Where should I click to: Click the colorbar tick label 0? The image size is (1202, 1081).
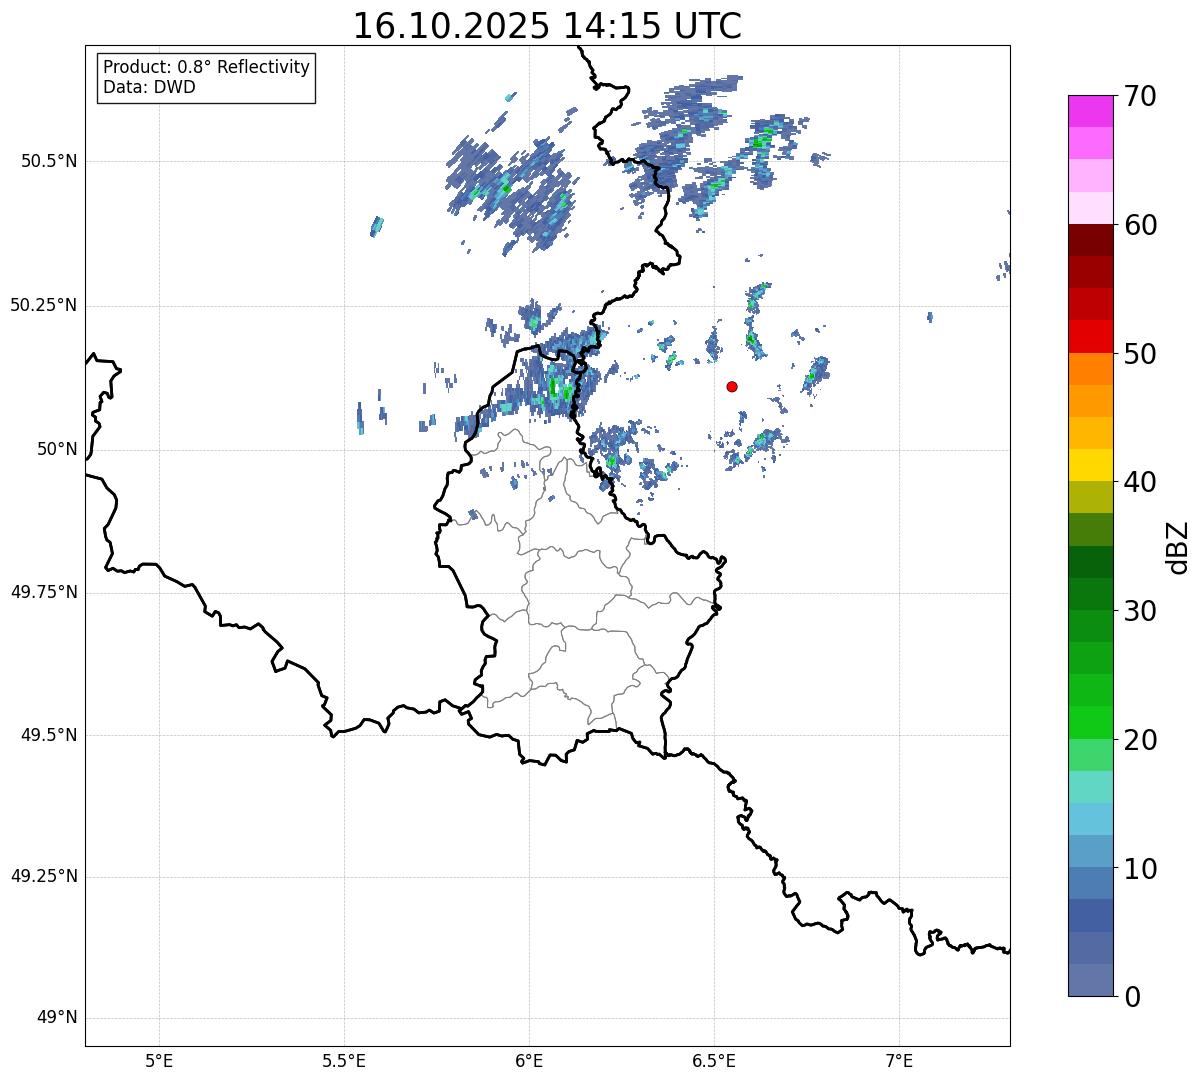coord(1131,997)
